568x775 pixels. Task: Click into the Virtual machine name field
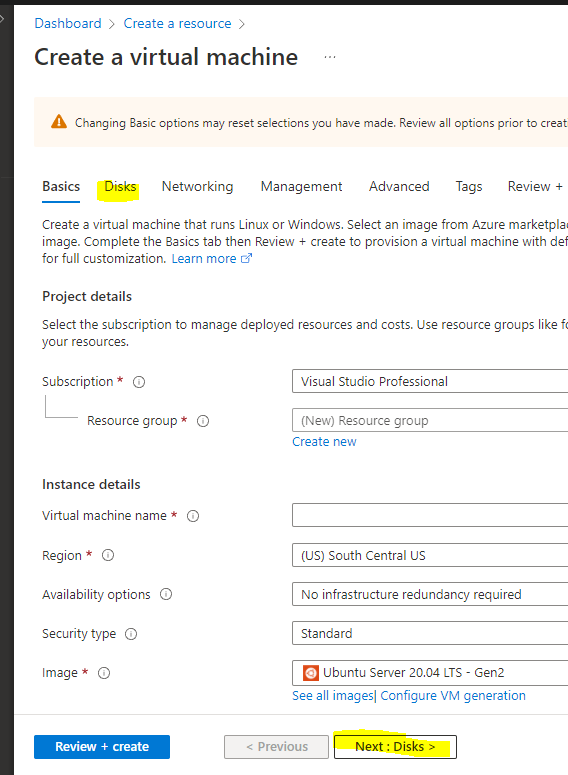click(x=430, y=515)
